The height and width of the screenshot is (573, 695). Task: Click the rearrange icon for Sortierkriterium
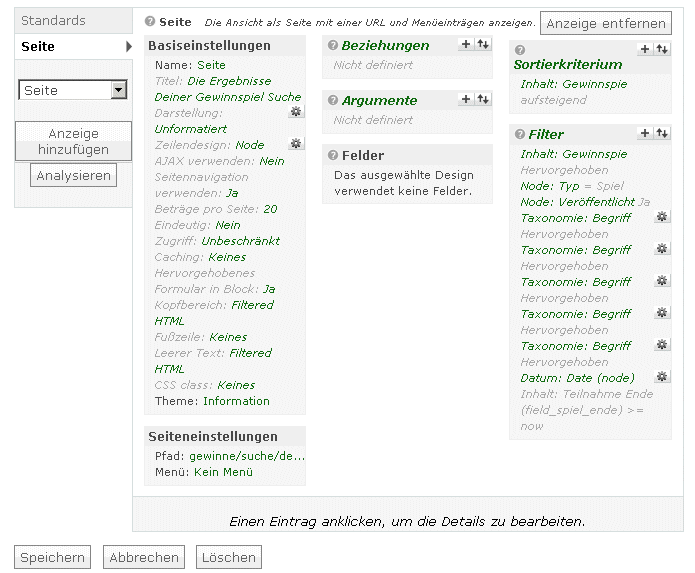point(661,49)
